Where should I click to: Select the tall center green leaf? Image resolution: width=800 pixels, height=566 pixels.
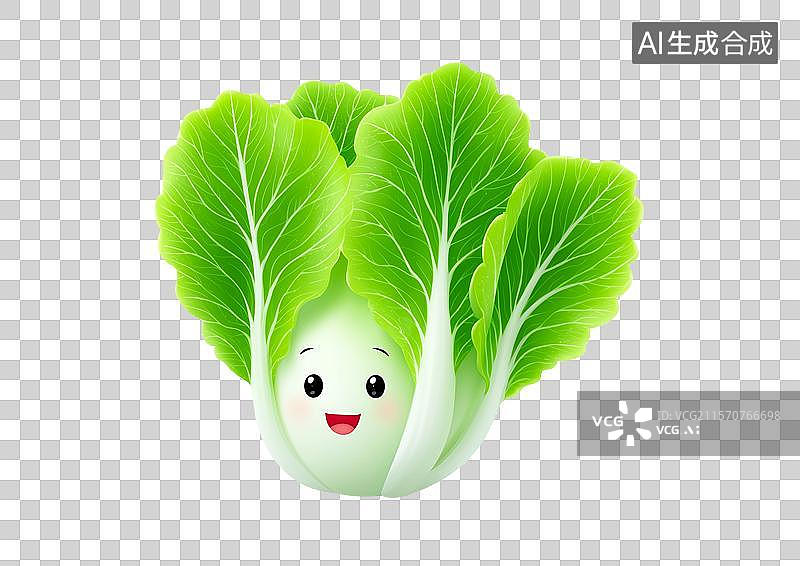440,190
